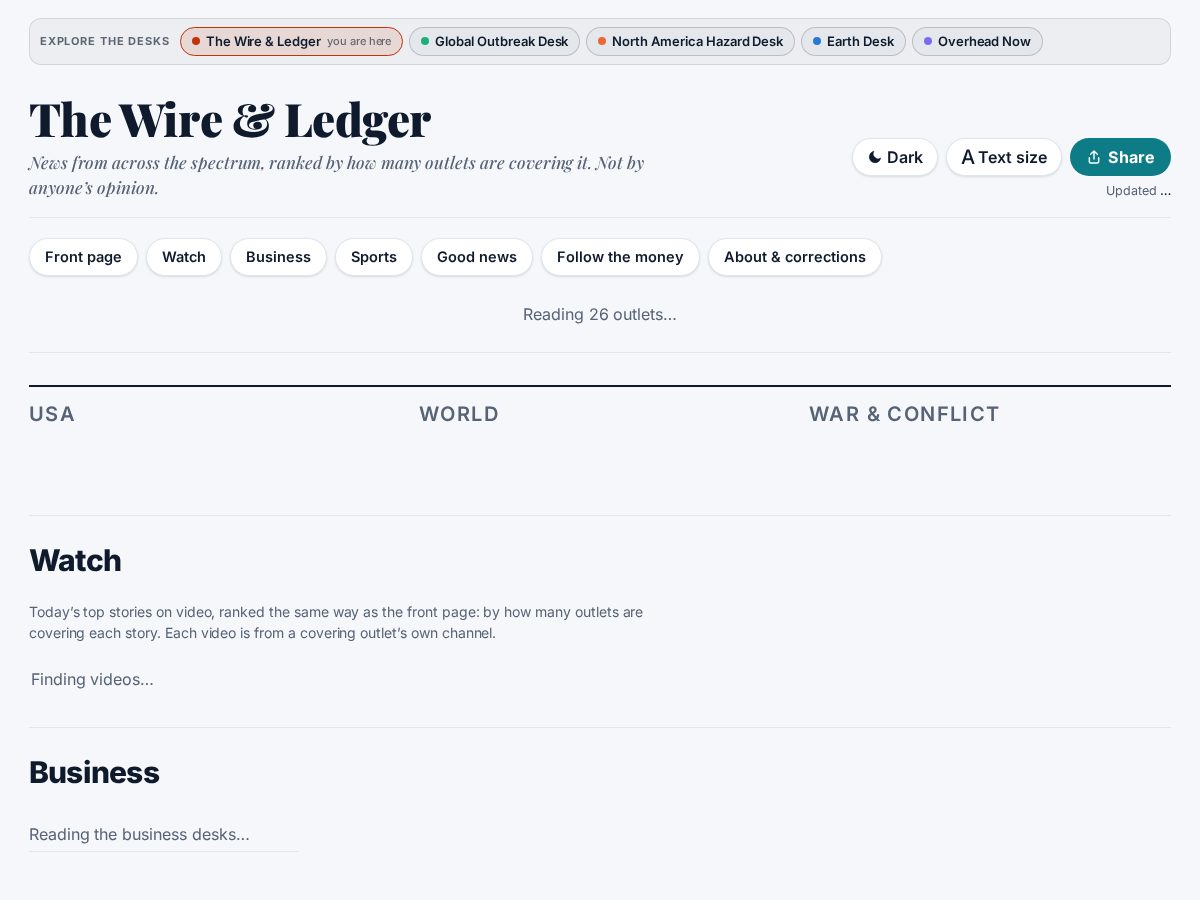Open the North America Hazard Desk
This screenshot has height=900, width=1200.
690,41
